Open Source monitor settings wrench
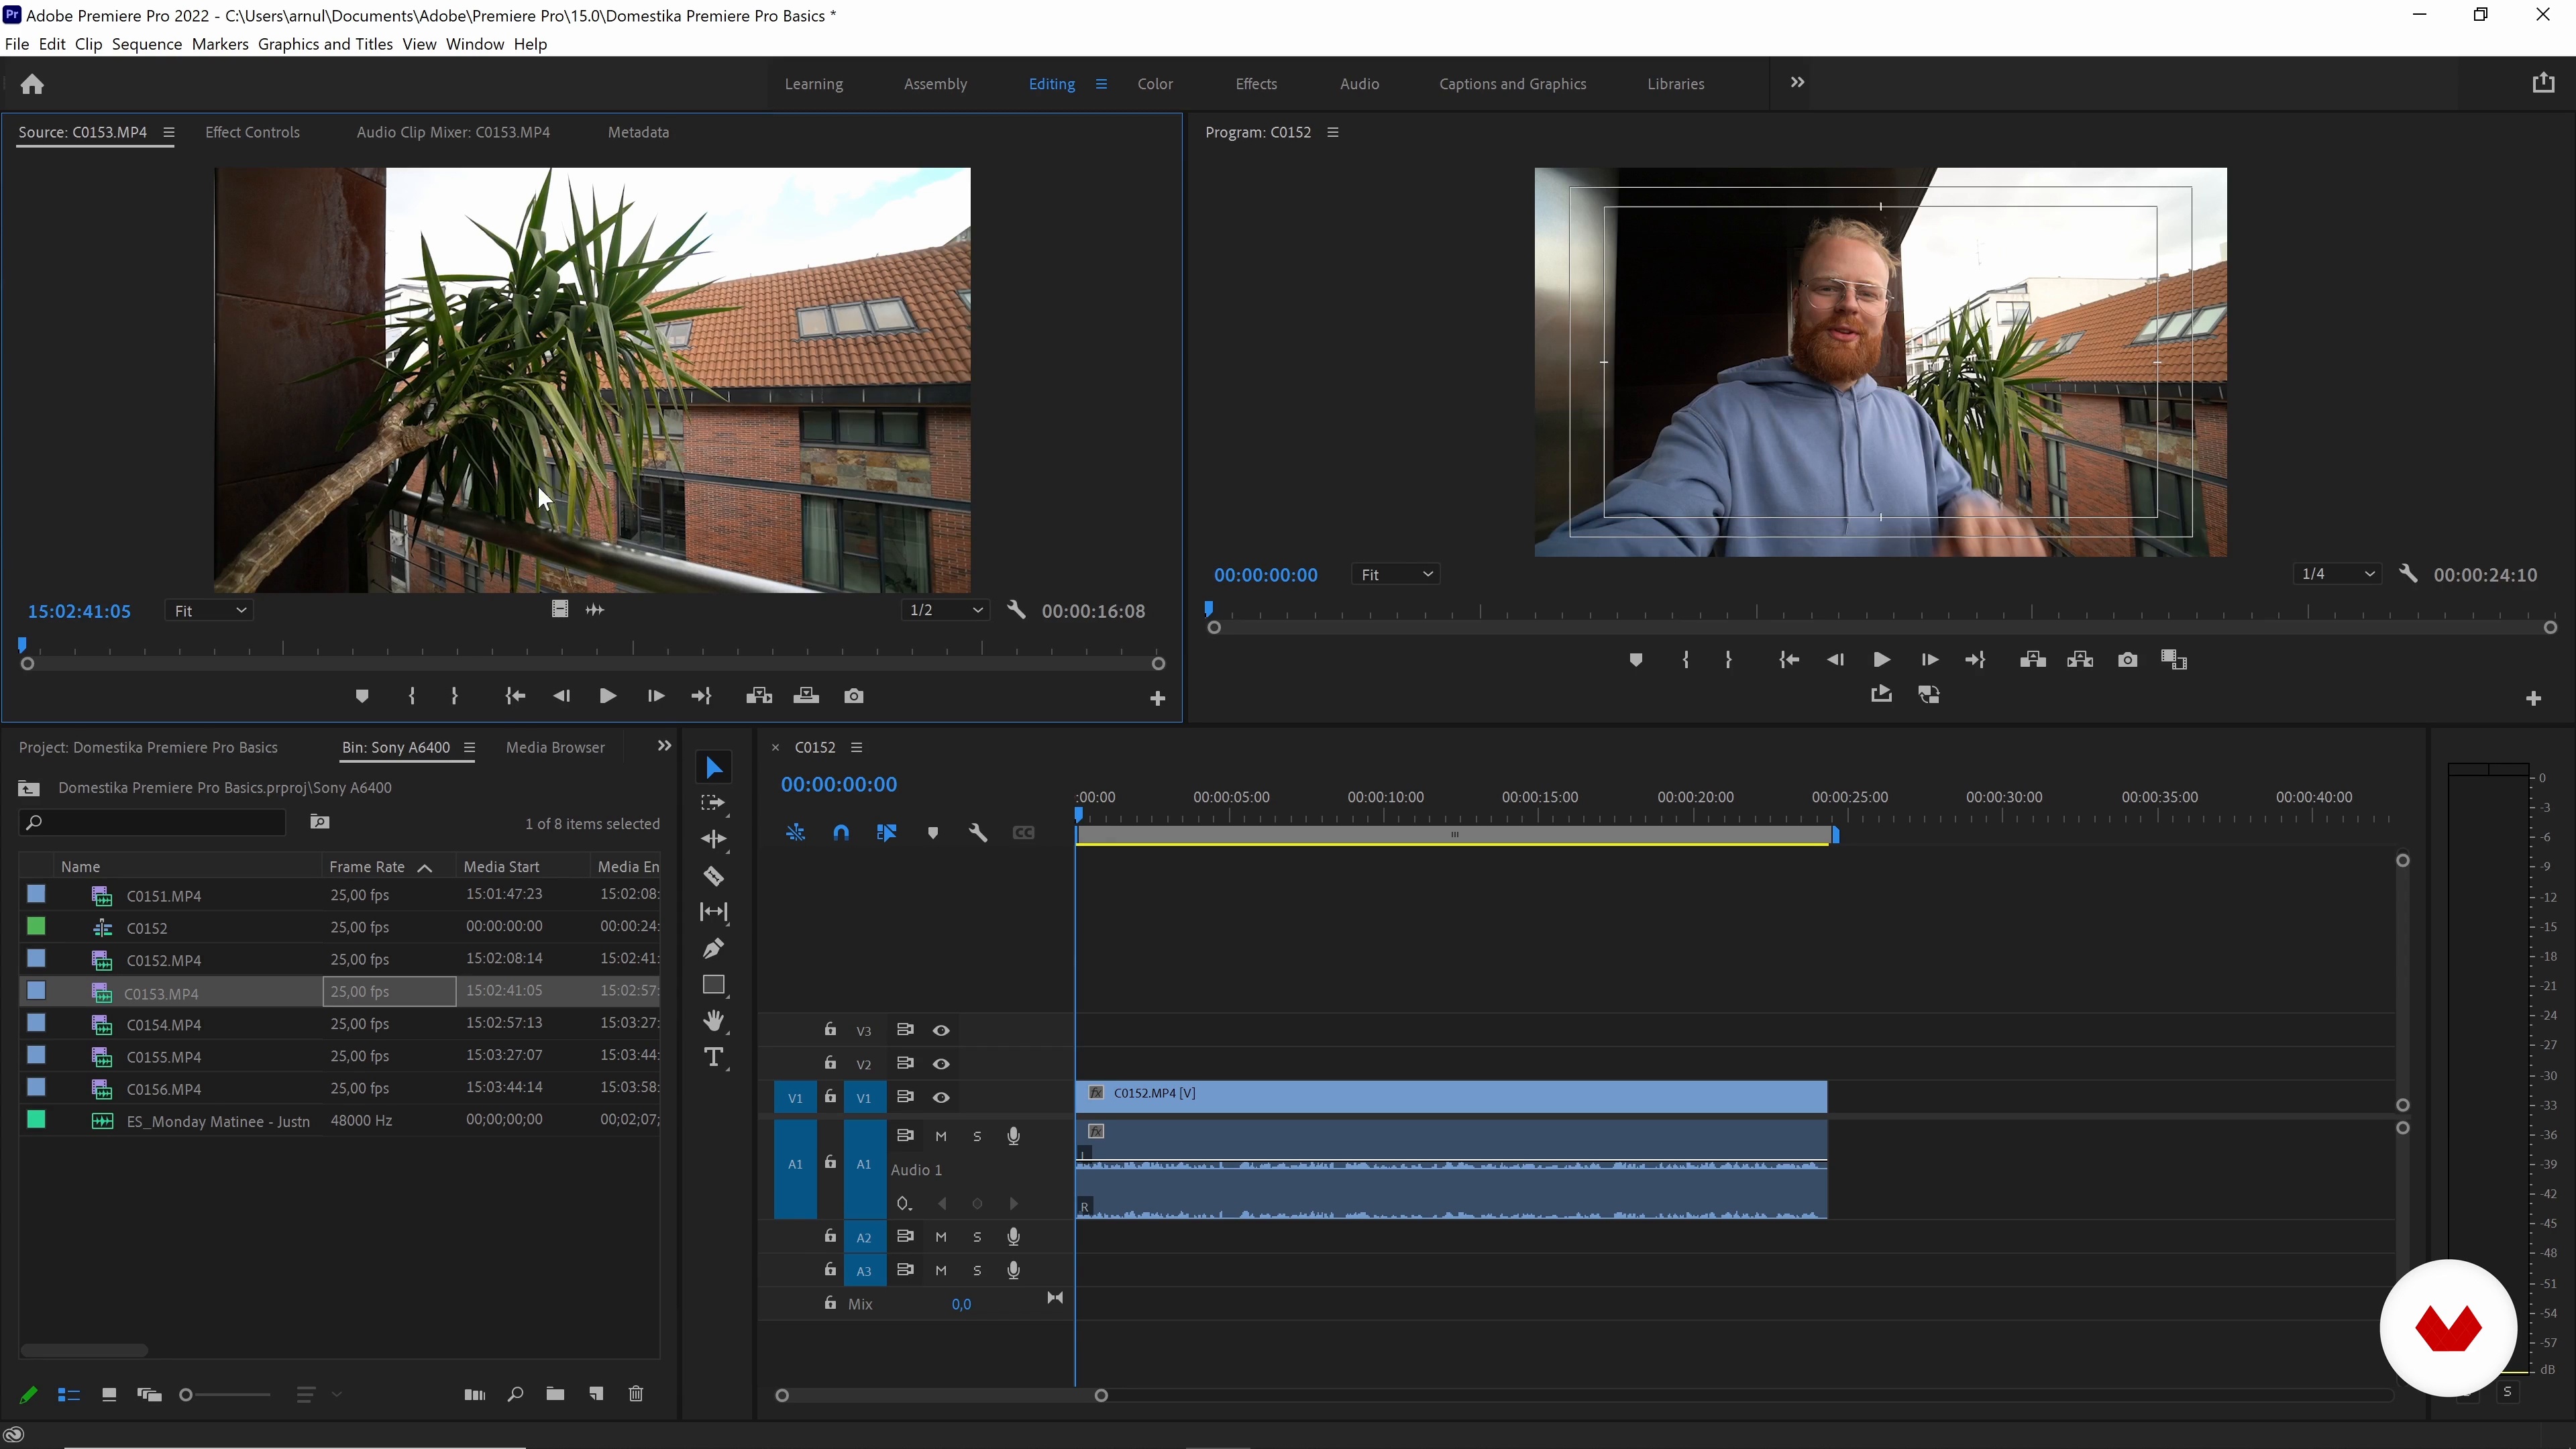The width and height of the screenshot is (2576, 1449). (x=1016, y=610)
